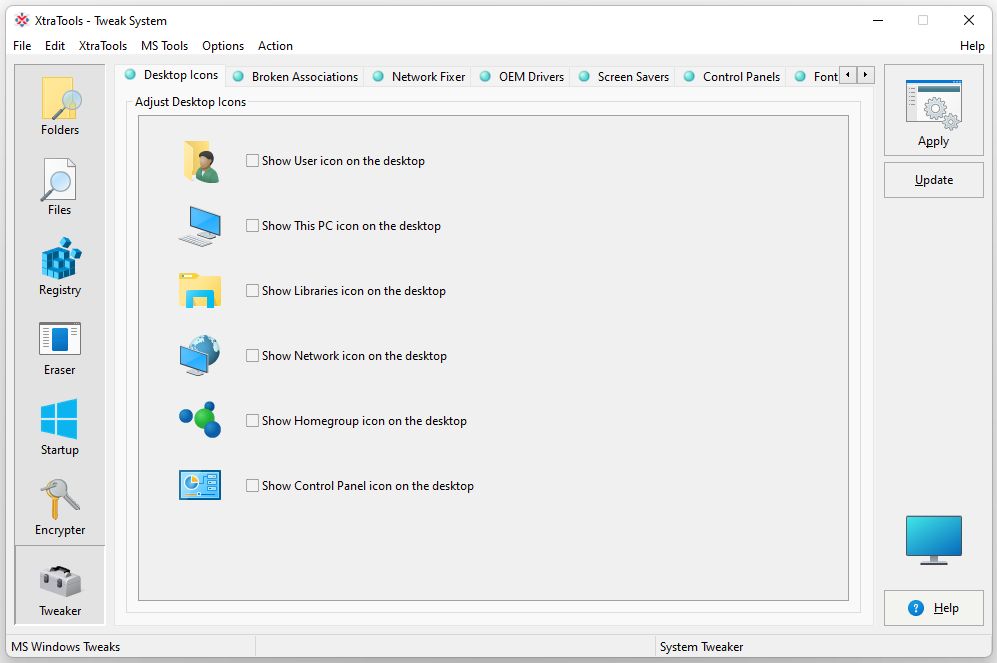Select the partially visible Font tab
The width and height of the screenshot is (997, 663).
[815, 77]
